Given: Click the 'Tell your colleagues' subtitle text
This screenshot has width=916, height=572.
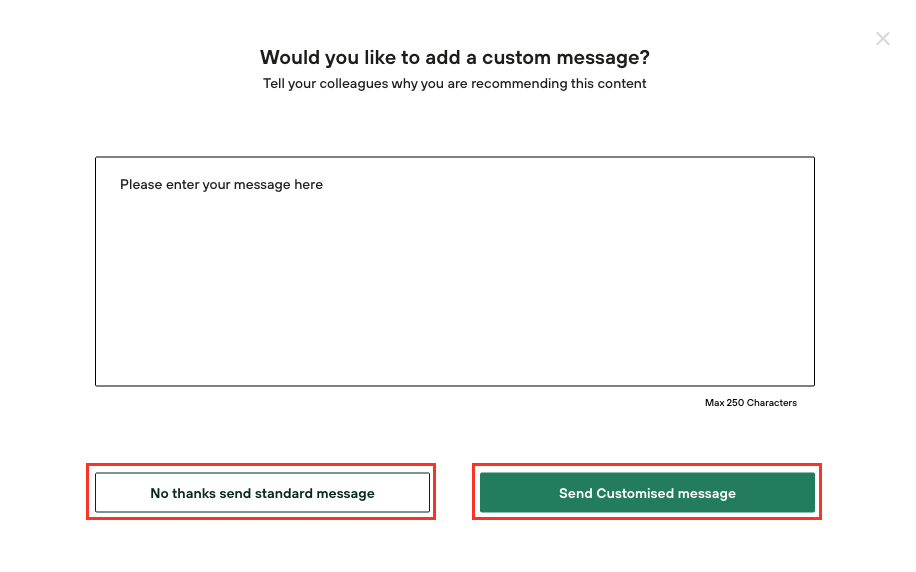Looking at the screenshot, I should [x=455, y=84].
